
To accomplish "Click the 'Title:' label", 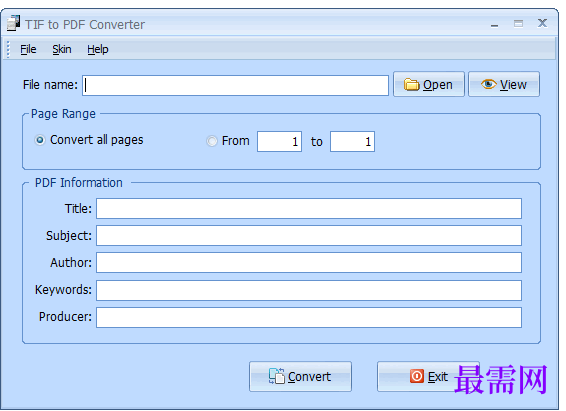I will [x=78, y=209].
